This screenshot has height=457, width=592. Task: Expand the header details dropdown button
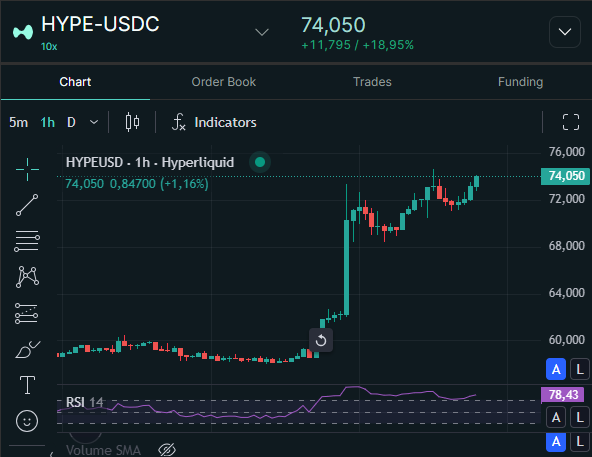click(565, 32)
